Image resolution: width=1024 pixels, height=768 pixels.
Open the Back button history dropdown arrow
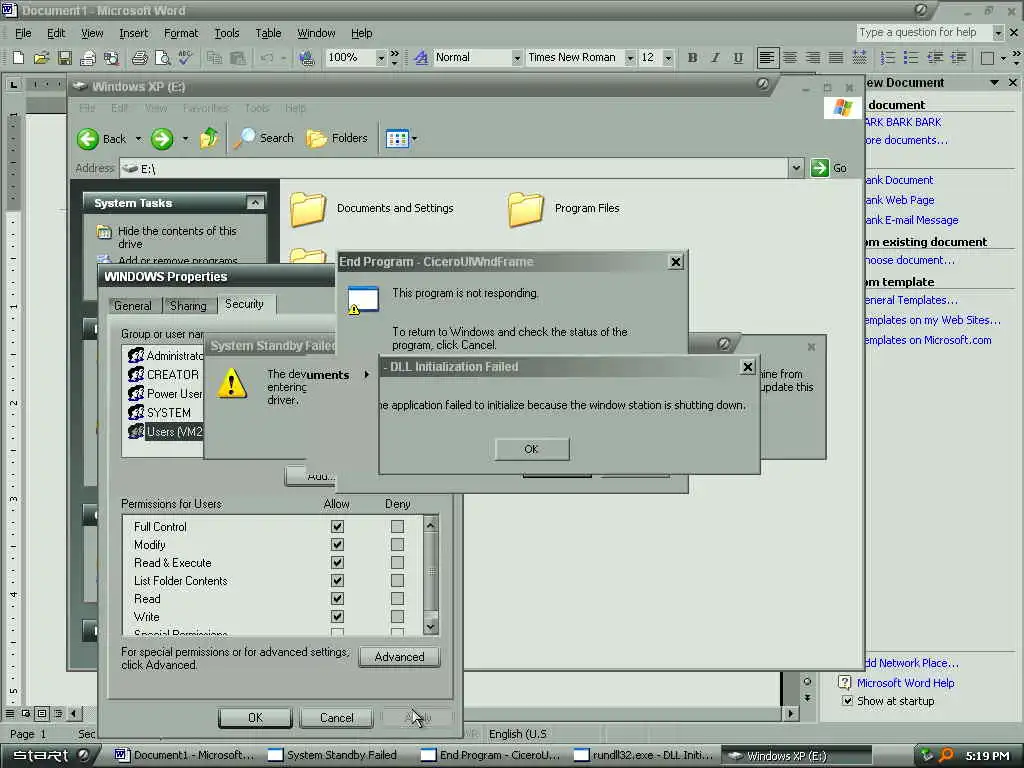[x=138, y=138]
